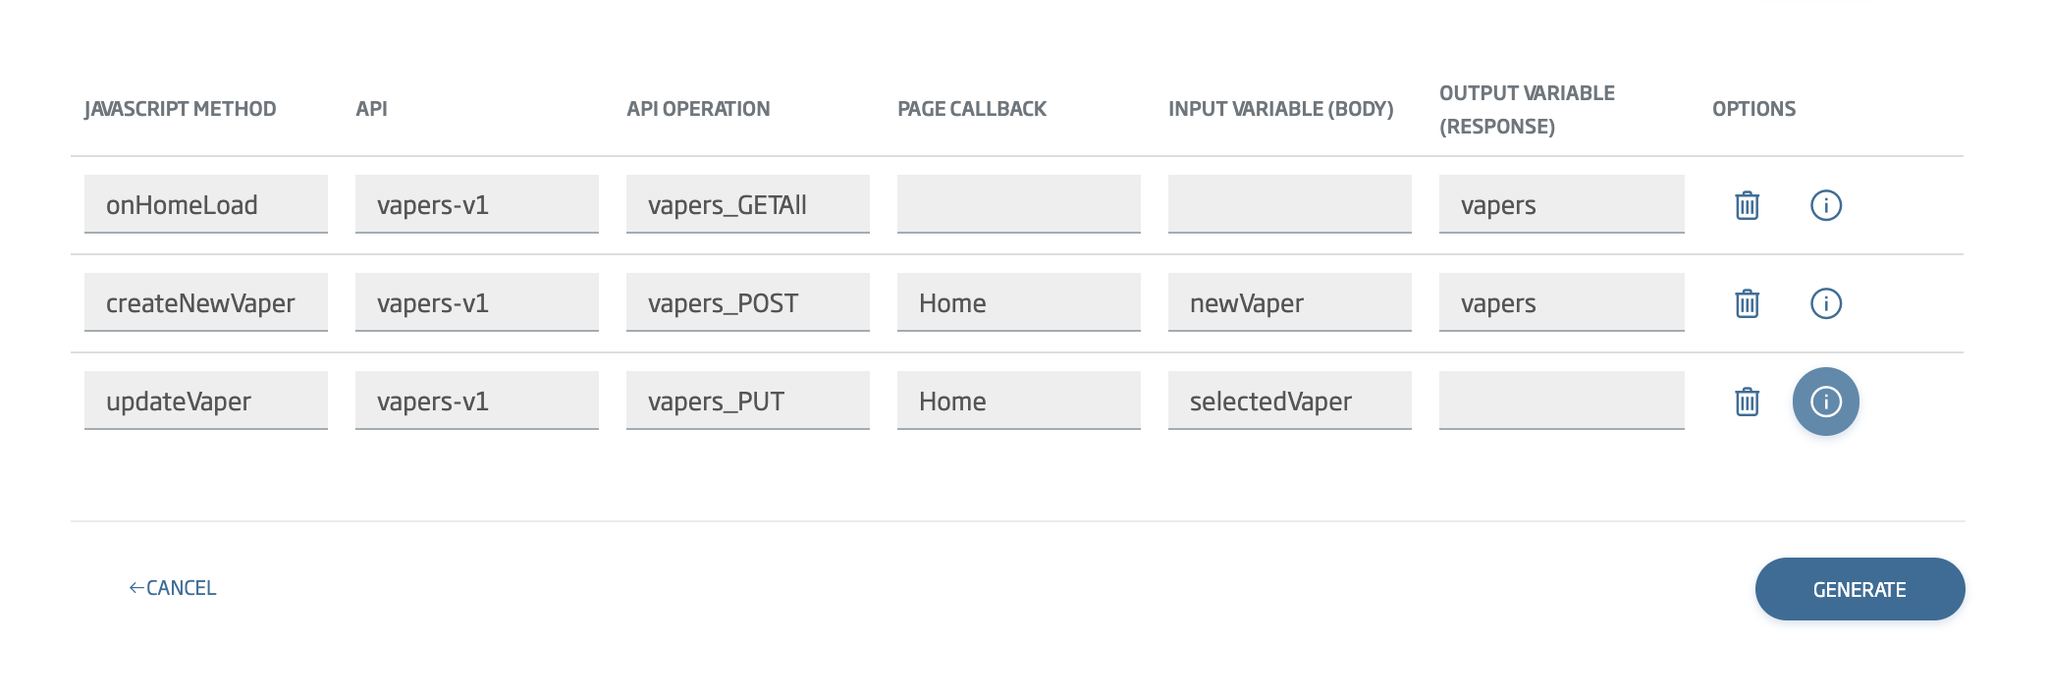The image size is (2048, 697).
Task: Click the vapers_GETAll operation field
Action: pyautogui.click(x=748, y=204)
